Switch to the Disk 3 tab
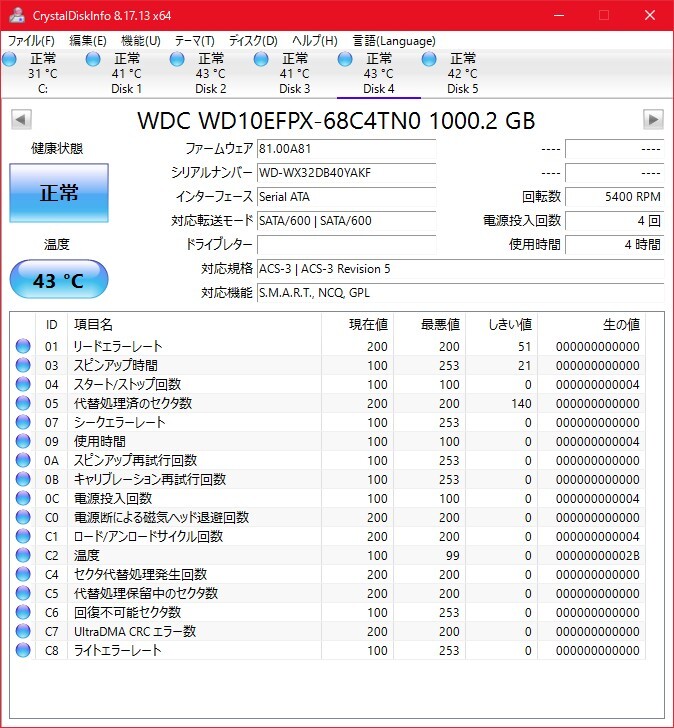The height and width of the screenshot is (728, 674). pyautogui.click(x=295, y=73)
